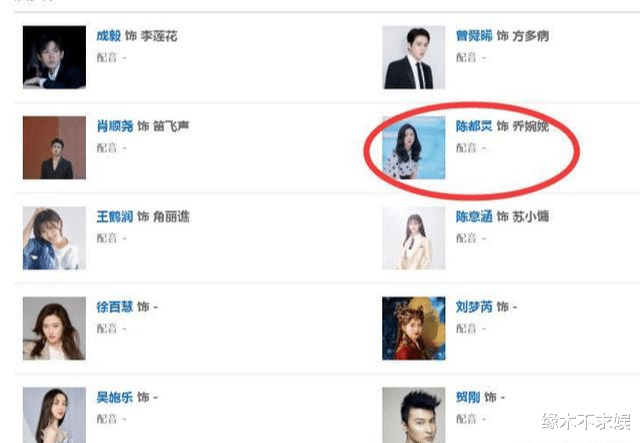640x443 pixels.
Task: Click 曾舜晞's suit portrait thumbnail
Action: tap(413, 57)
